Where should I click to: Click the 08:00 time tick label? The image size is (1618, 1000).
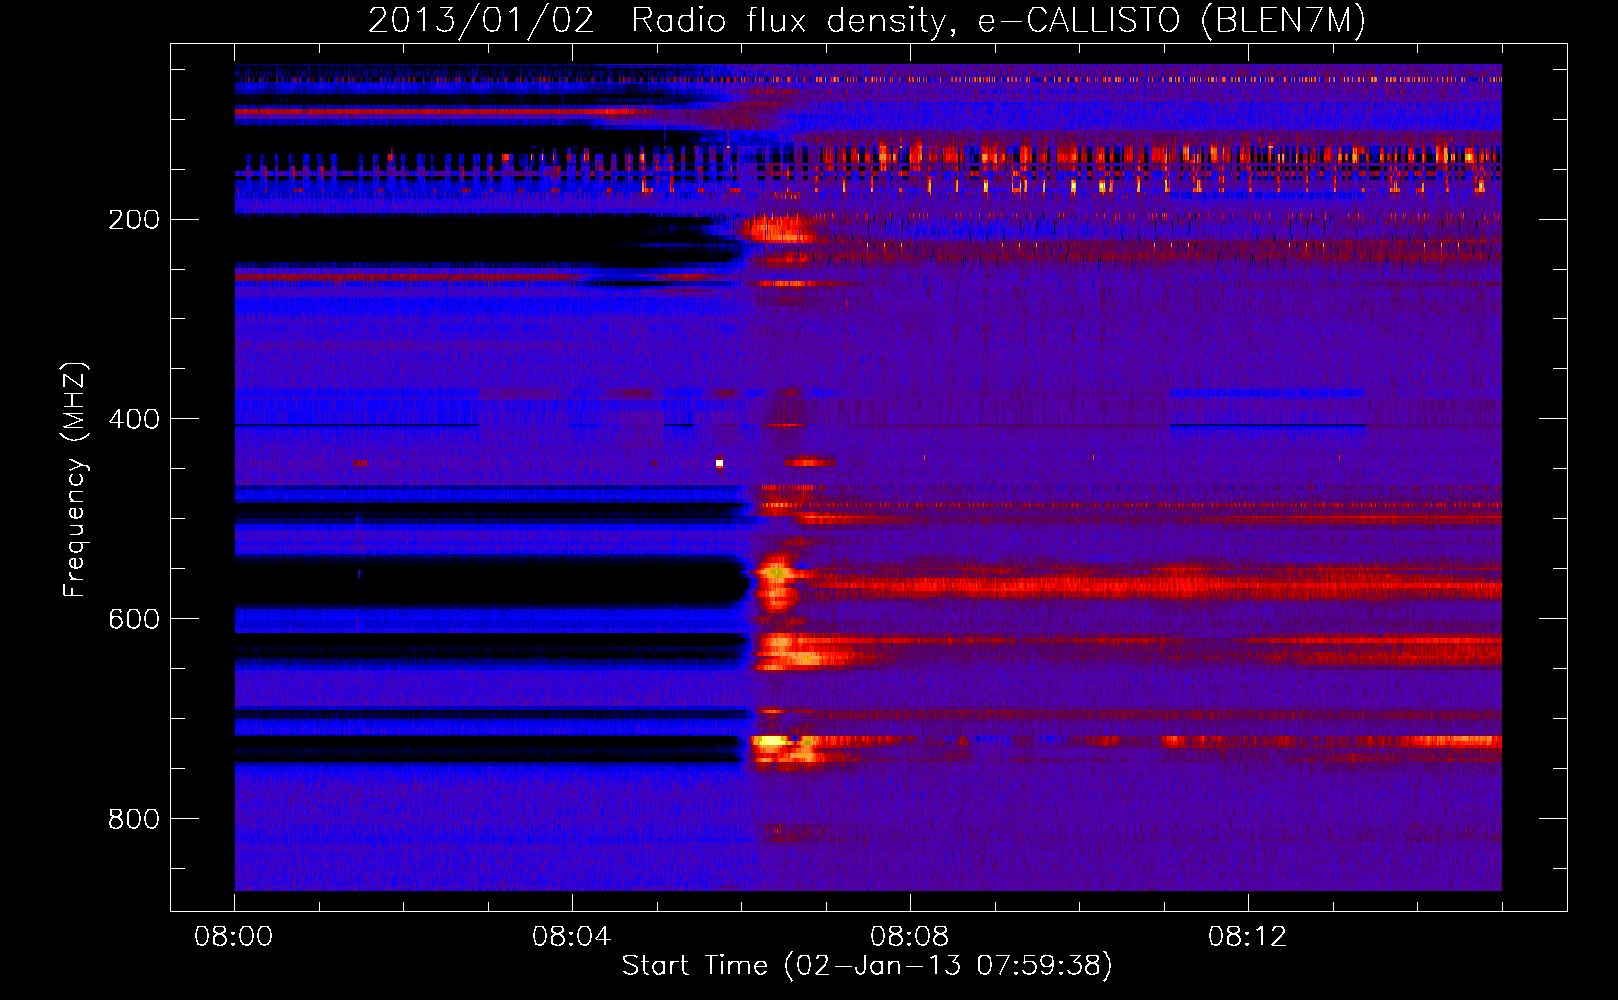click(234, 937)
